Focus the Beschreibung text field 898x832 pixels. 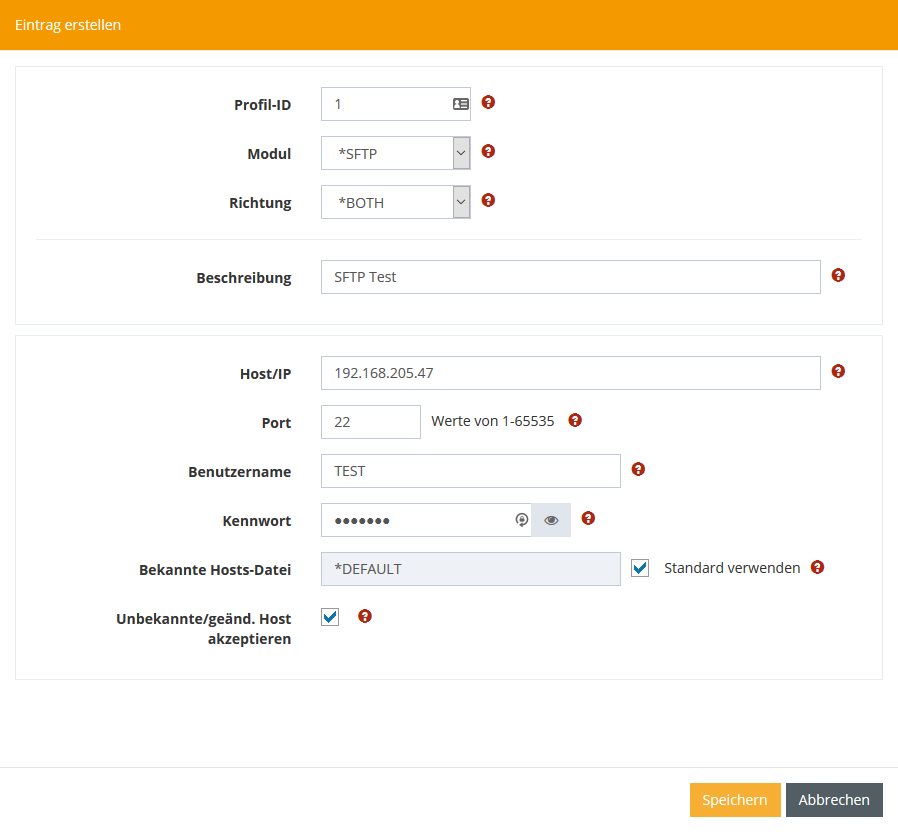coord(570,277)
